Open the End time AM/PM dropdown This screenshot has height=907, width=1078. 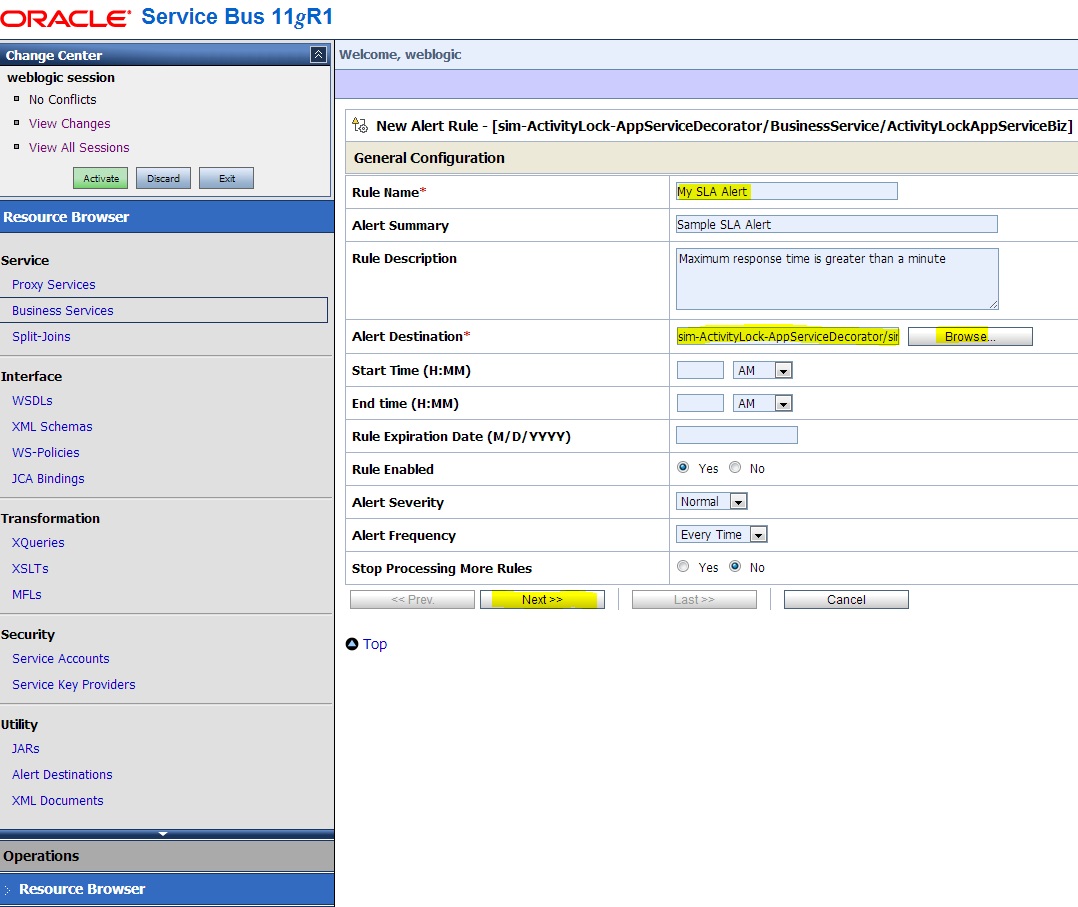coord(762,403)
